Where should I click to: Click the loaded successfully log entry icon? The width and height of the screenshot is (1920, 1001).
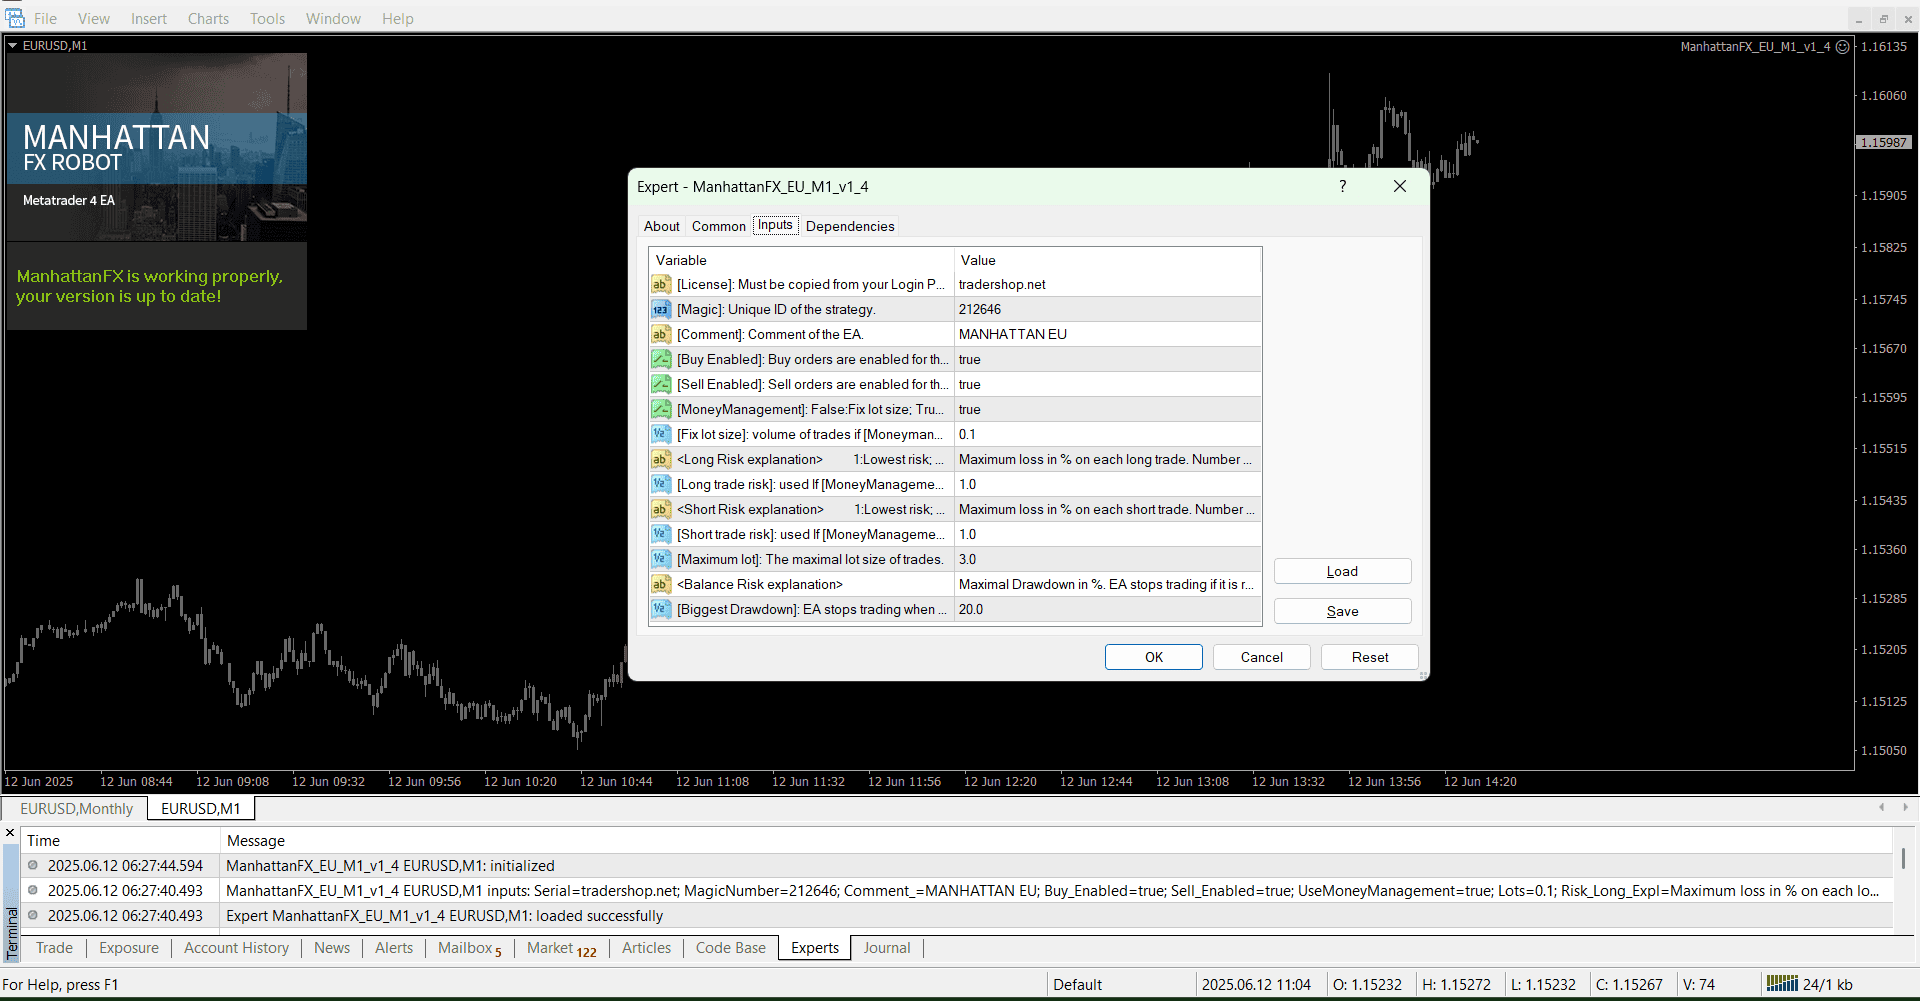33,915
